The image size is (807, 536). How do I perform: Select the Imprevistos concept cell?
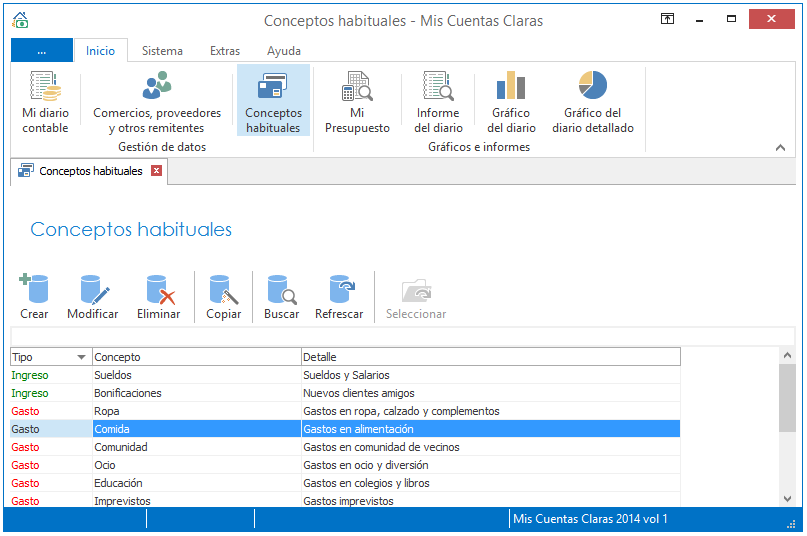(197, 500)
